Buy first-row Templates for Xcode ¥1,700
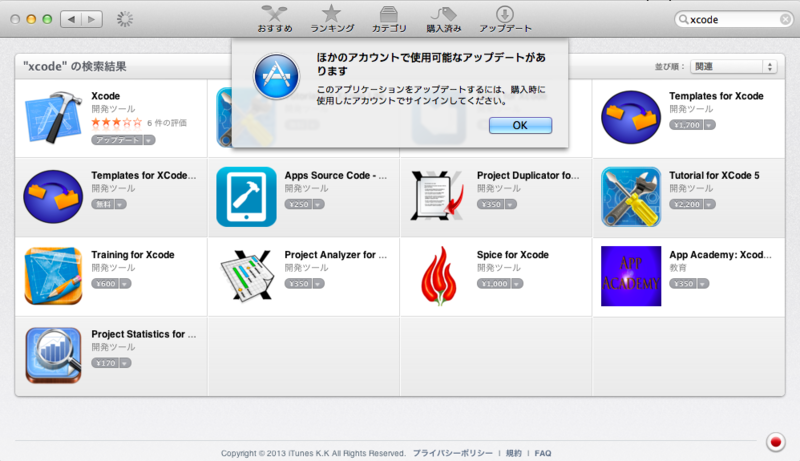 [686, 125]
